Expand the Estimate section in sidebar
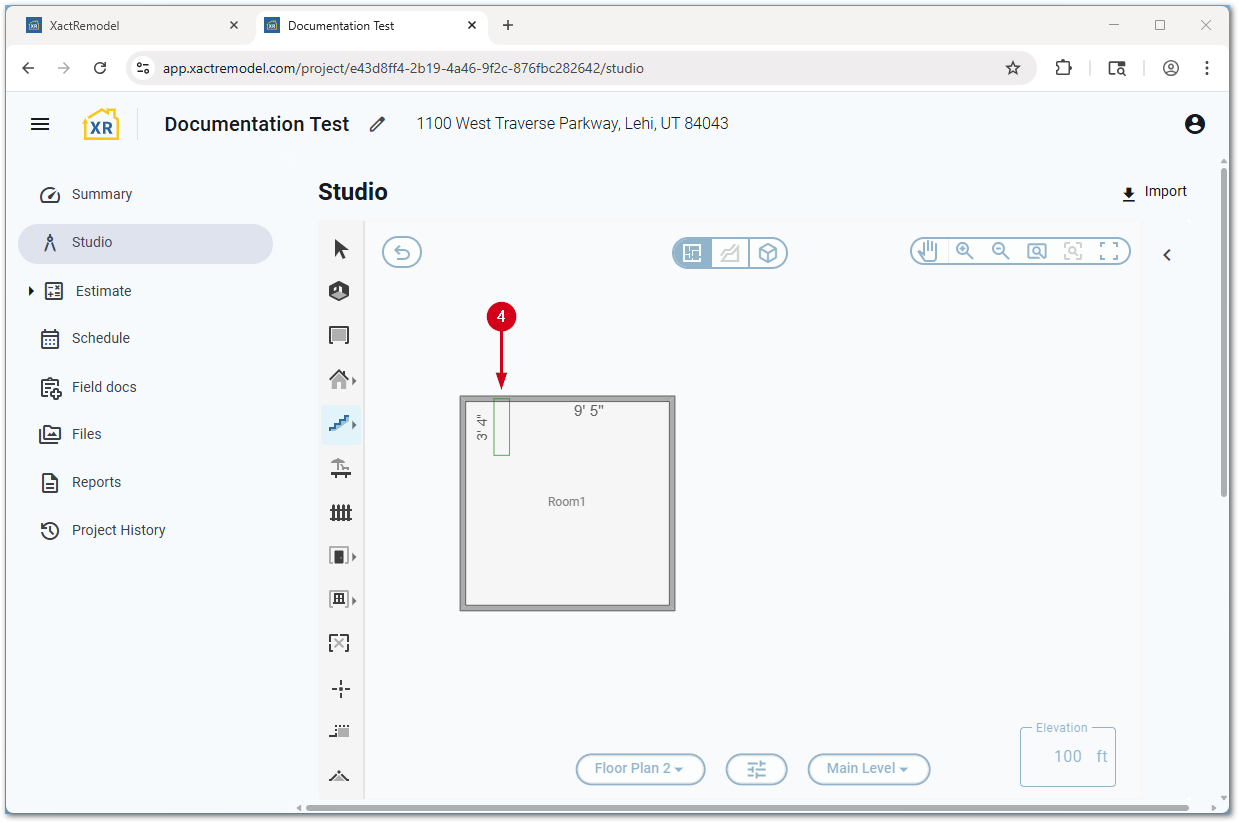Screen dimensions: 1239x823 point(31,291)
